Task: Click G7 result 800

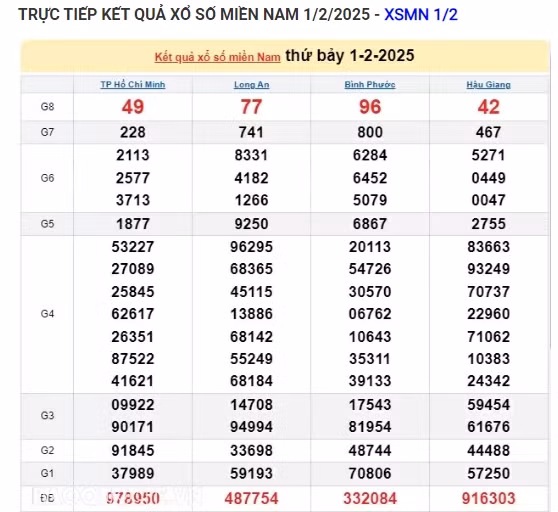Action: (370, 132)
